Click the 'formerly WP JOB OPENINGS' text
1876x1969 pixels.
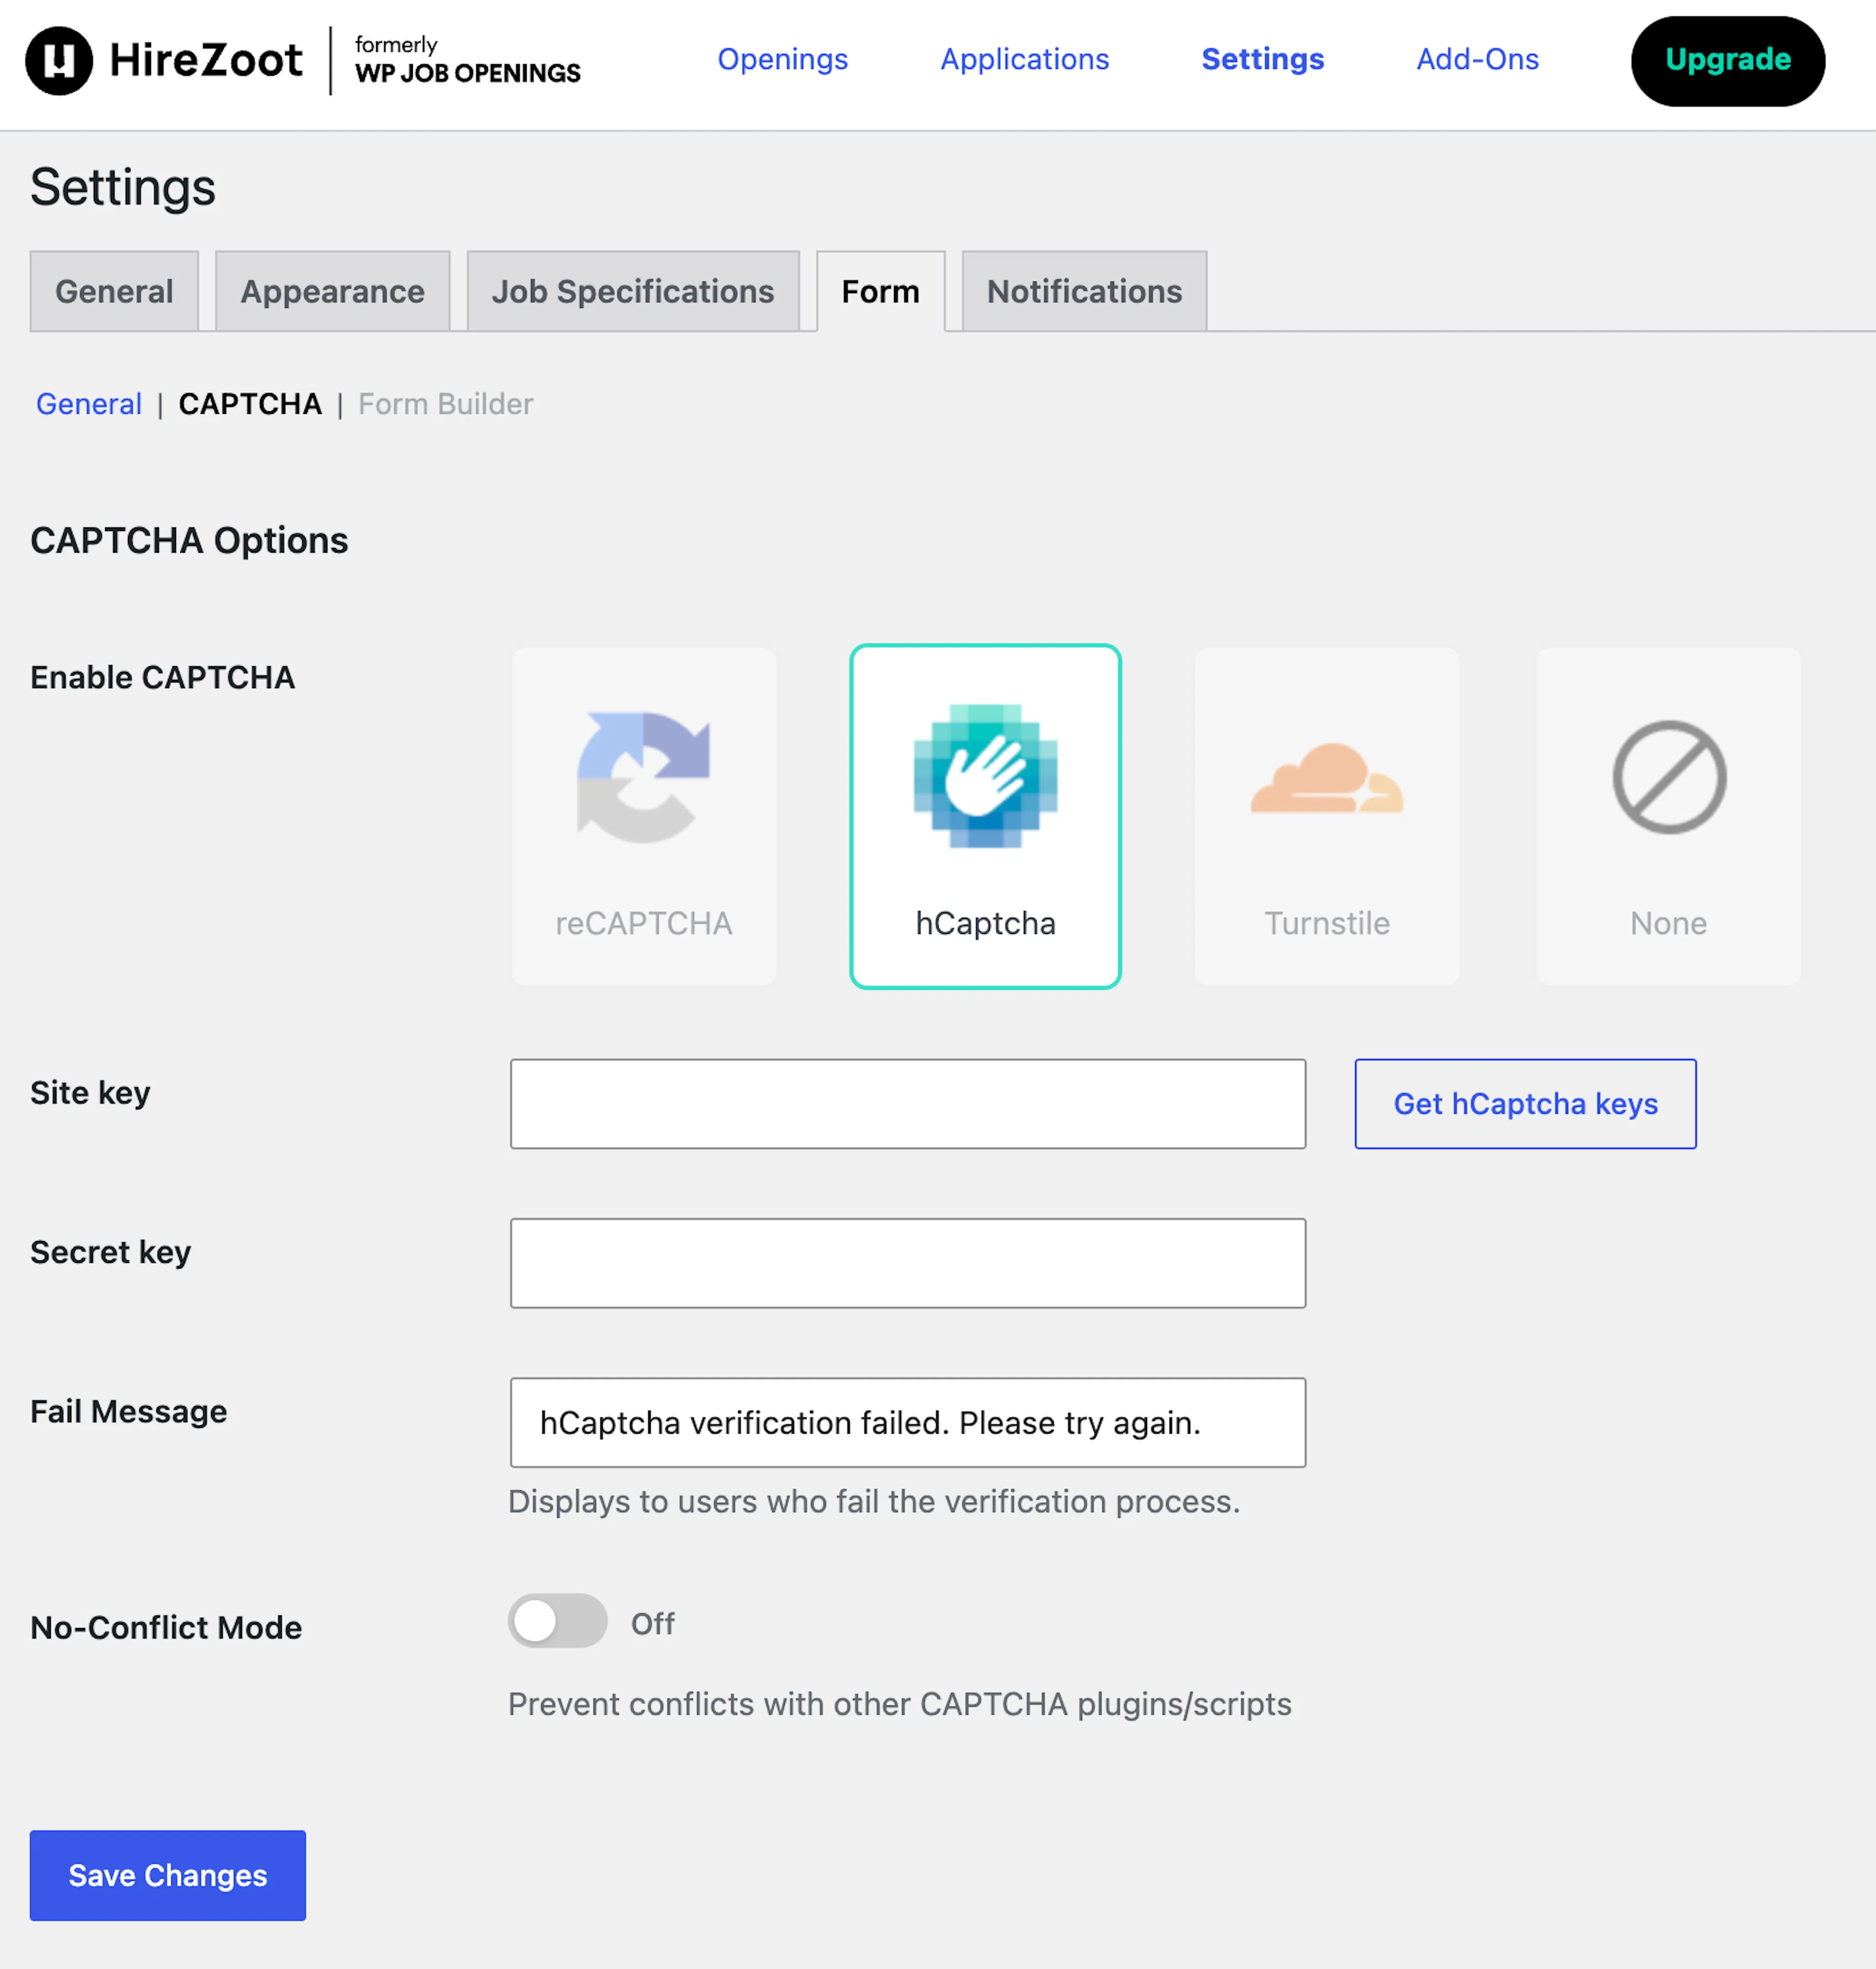click(467, 60)
